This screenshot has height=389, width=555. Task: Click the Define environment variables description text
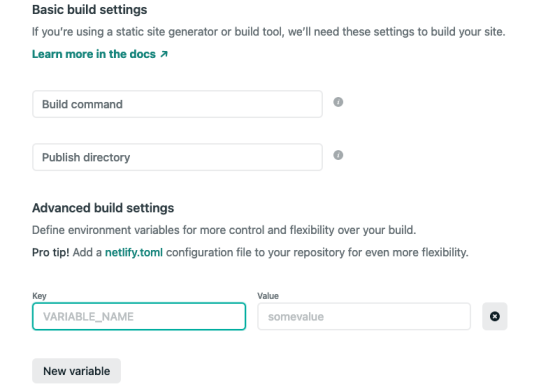tap(224, 230)
